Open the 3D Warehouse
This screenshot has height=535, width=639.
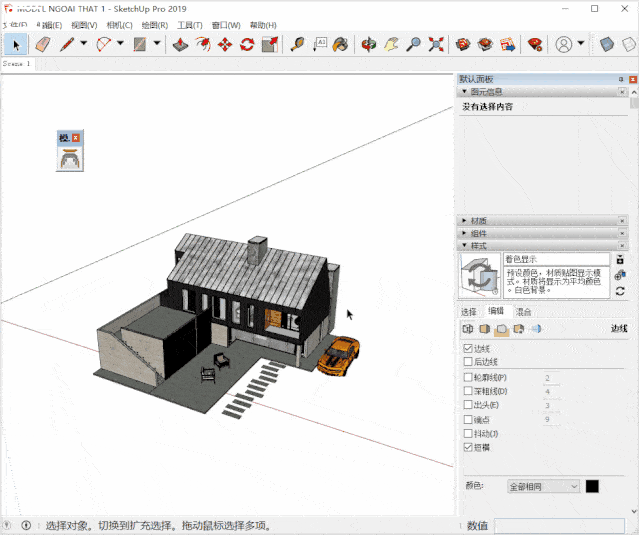[x=463, y=44]
